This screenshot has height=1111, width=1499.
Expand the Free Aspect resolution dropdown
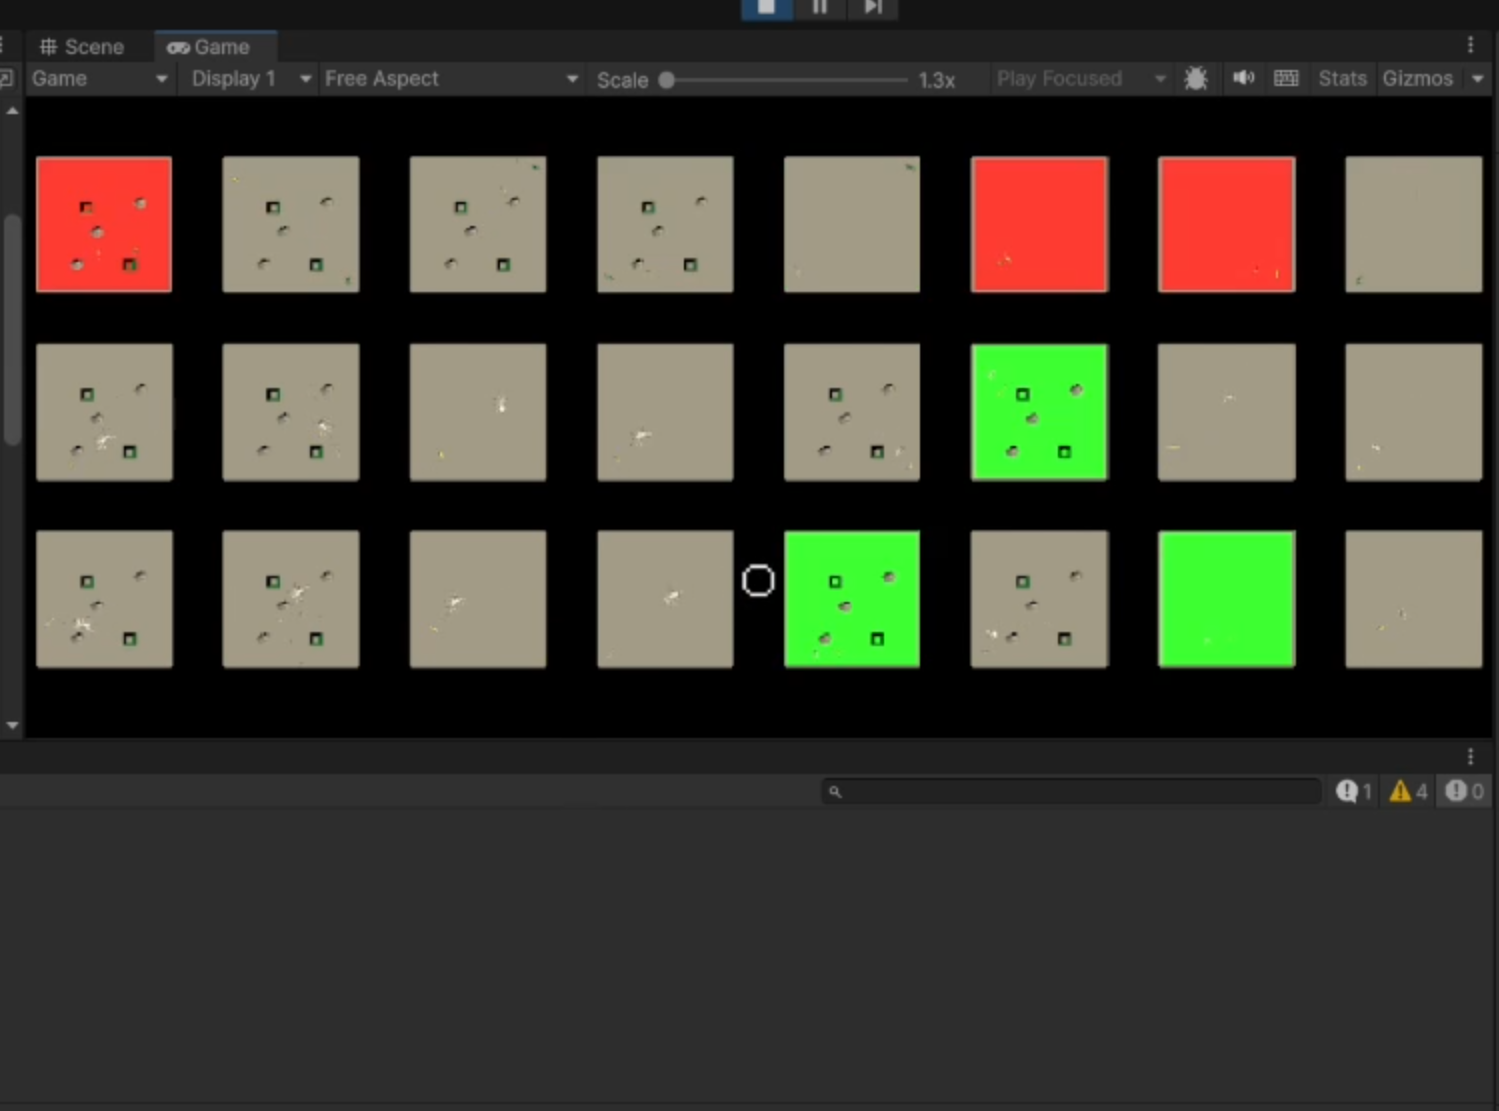click(451, 79)
